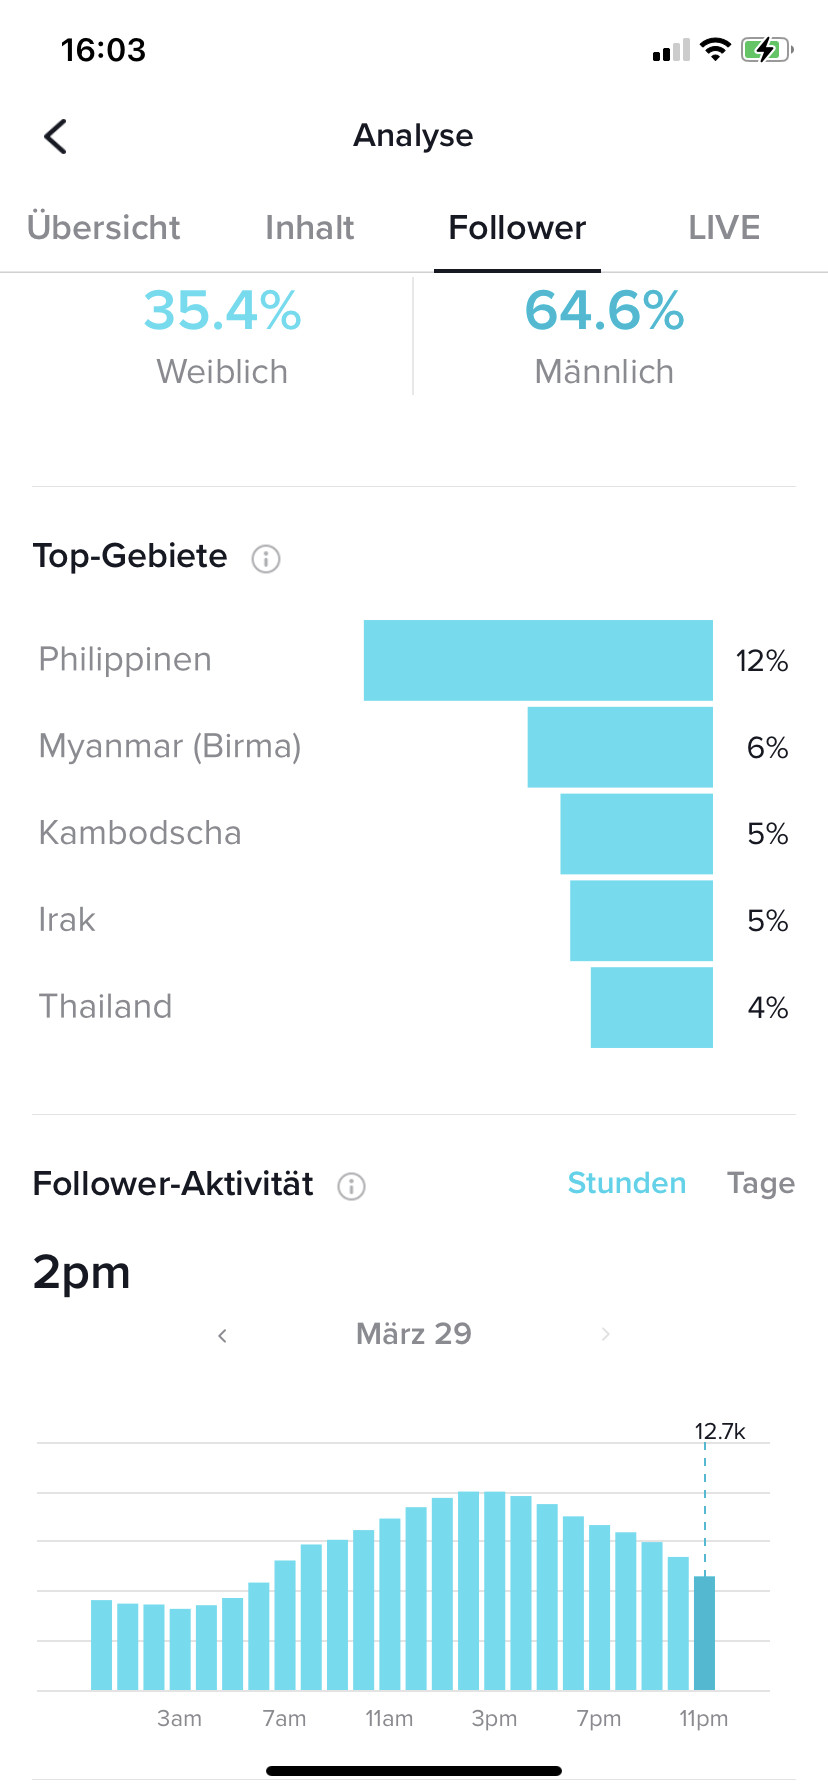The height and width of the screenshot is (1792, 828).
Task: Tap the cellular signal bars icon
Action: [x=671, y=50]
